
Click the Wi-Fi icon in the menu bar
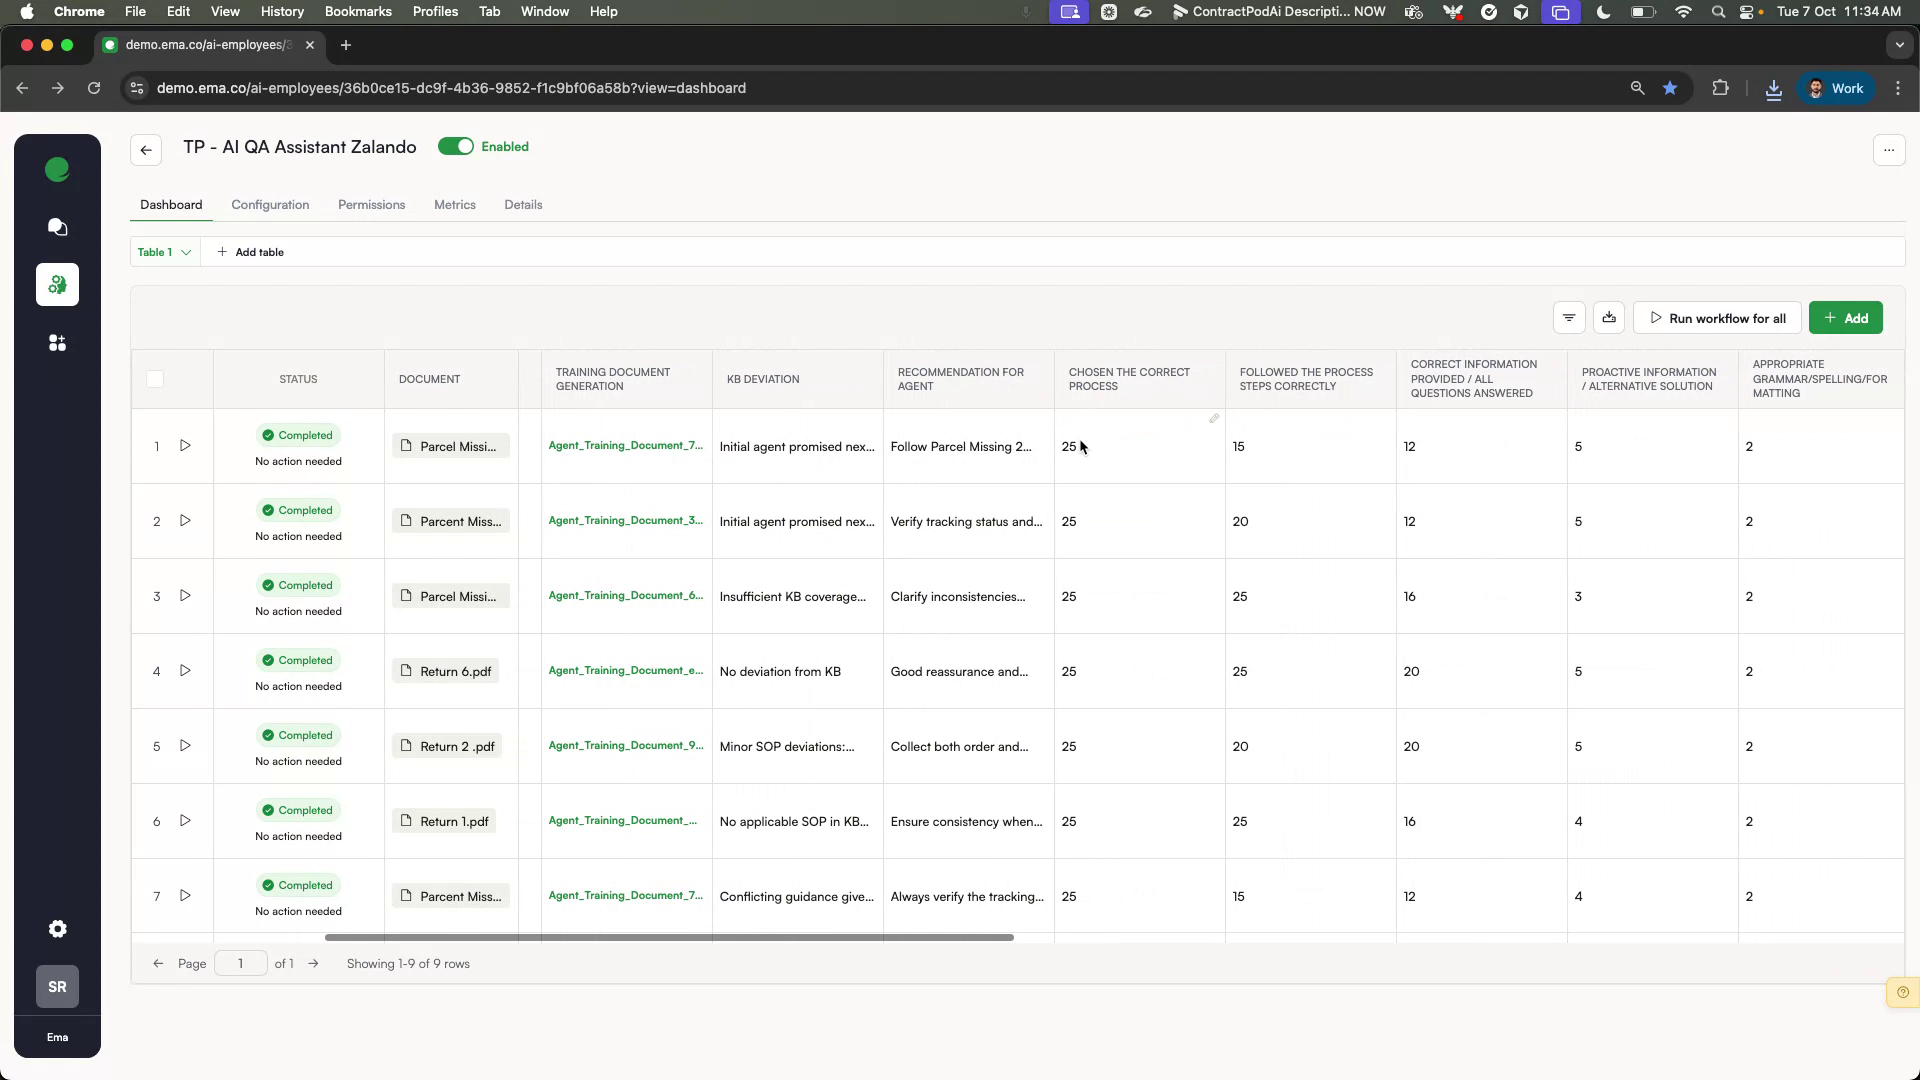coord(1683,12)
